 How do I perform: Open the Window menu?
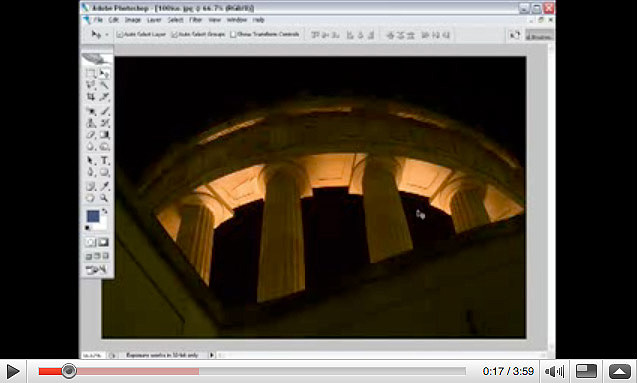[237, 20]
